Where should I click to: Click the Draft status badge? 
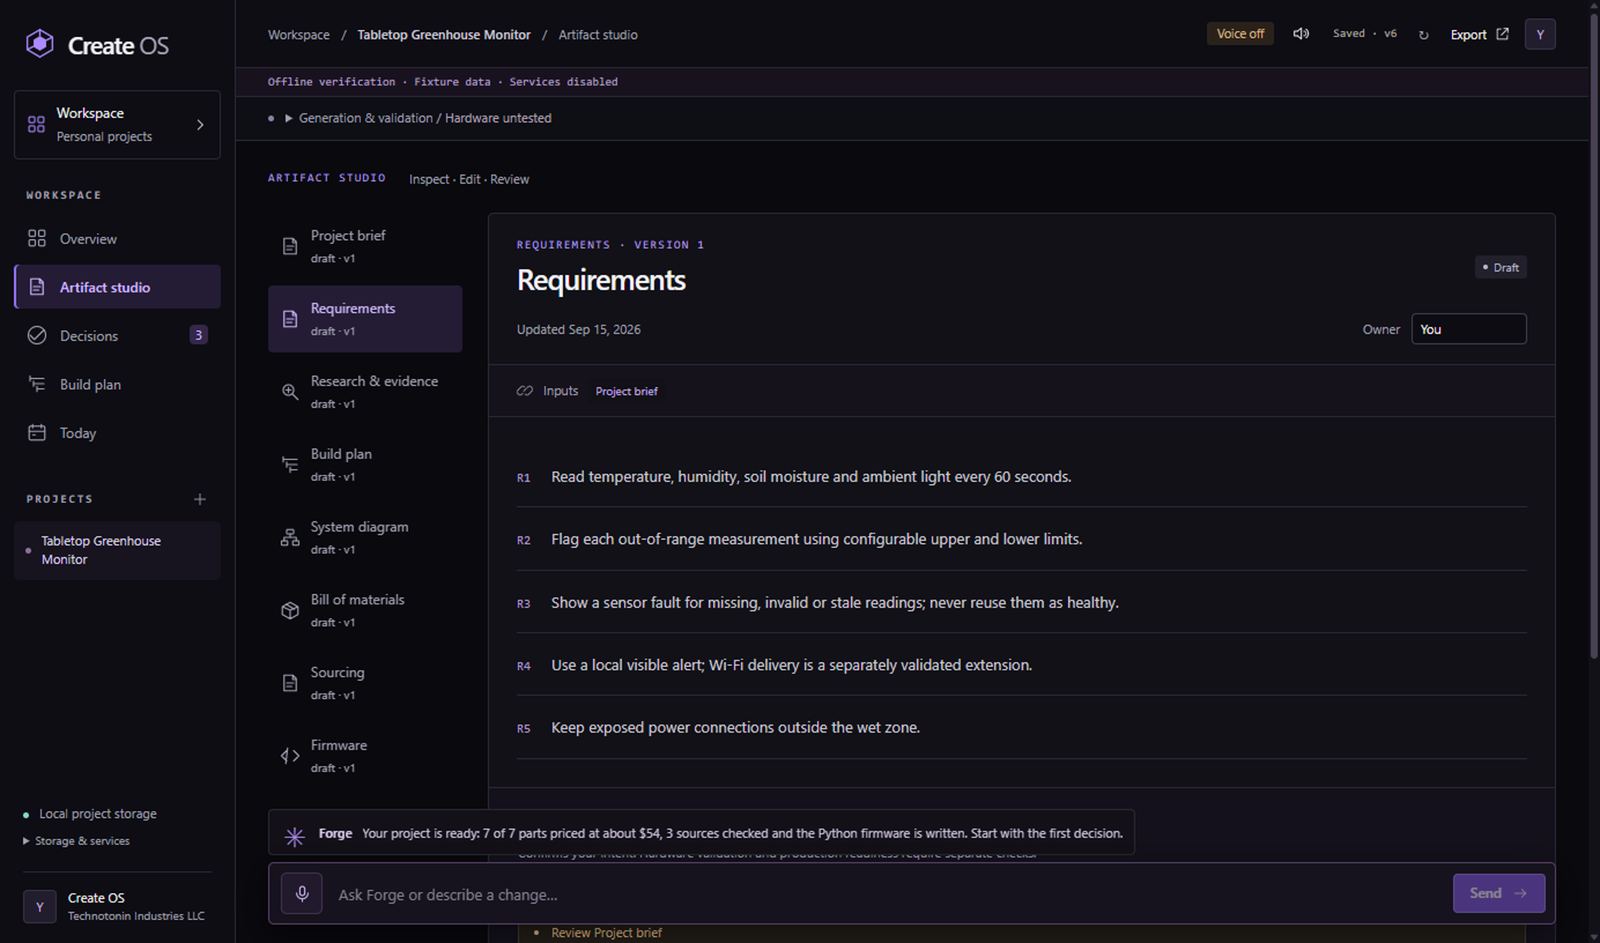point(1500,267)
